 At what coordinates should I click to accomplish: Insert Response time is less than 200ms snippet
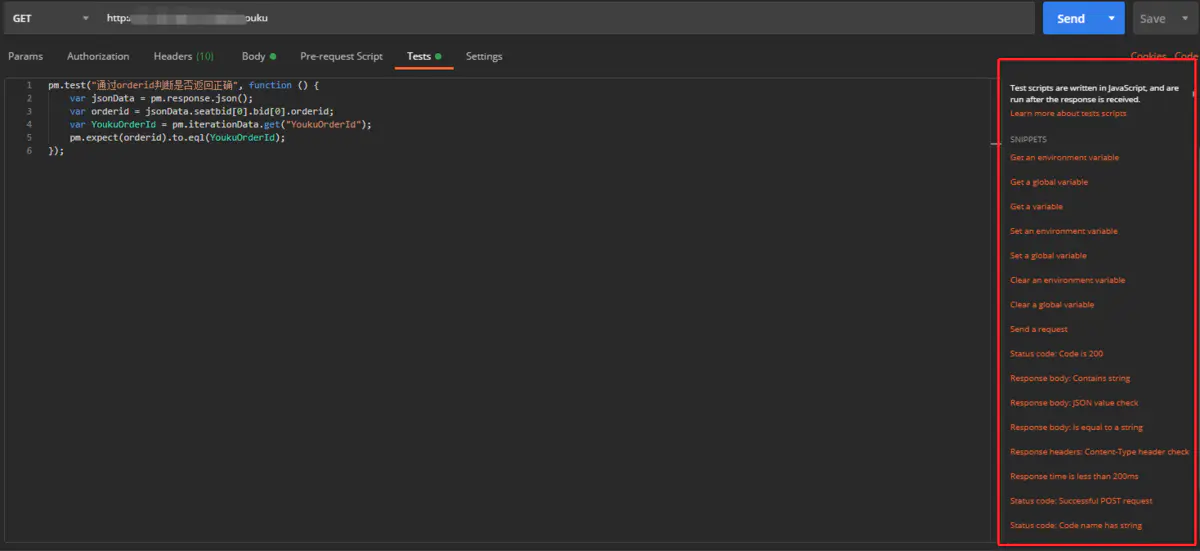click(x=1074, y=476)
